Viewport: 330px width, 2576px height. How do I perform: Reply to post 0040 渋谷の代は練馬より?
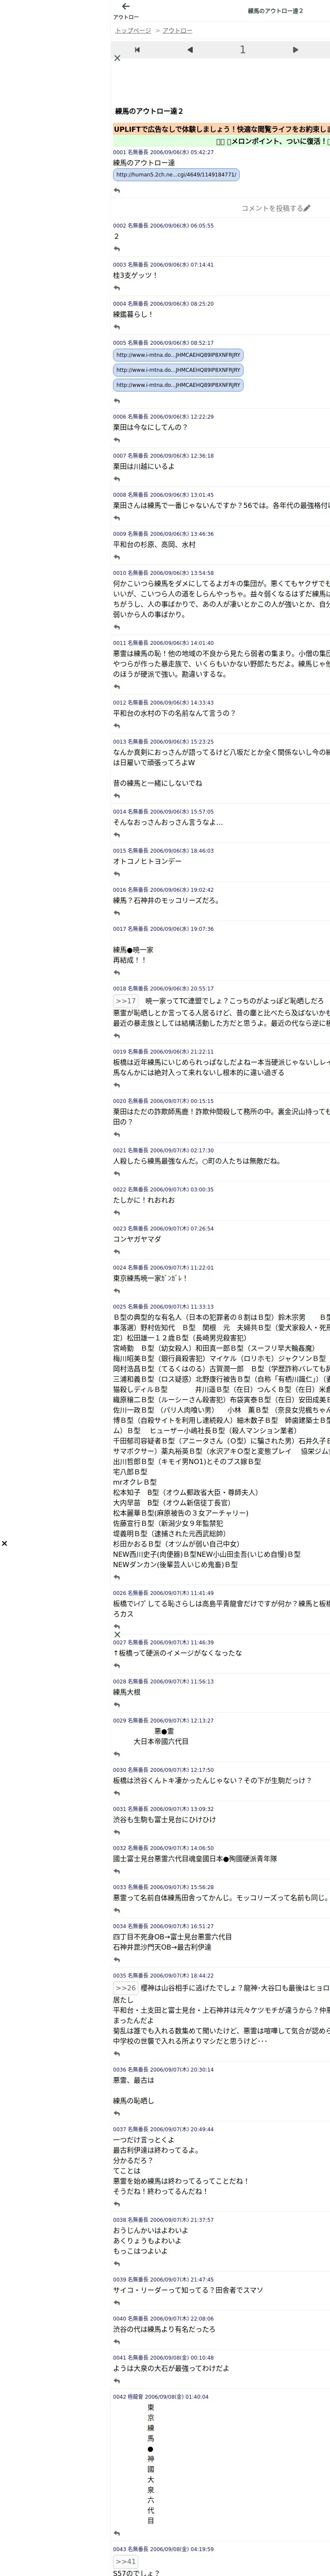pyautogui.click(x=117, y=2342)
